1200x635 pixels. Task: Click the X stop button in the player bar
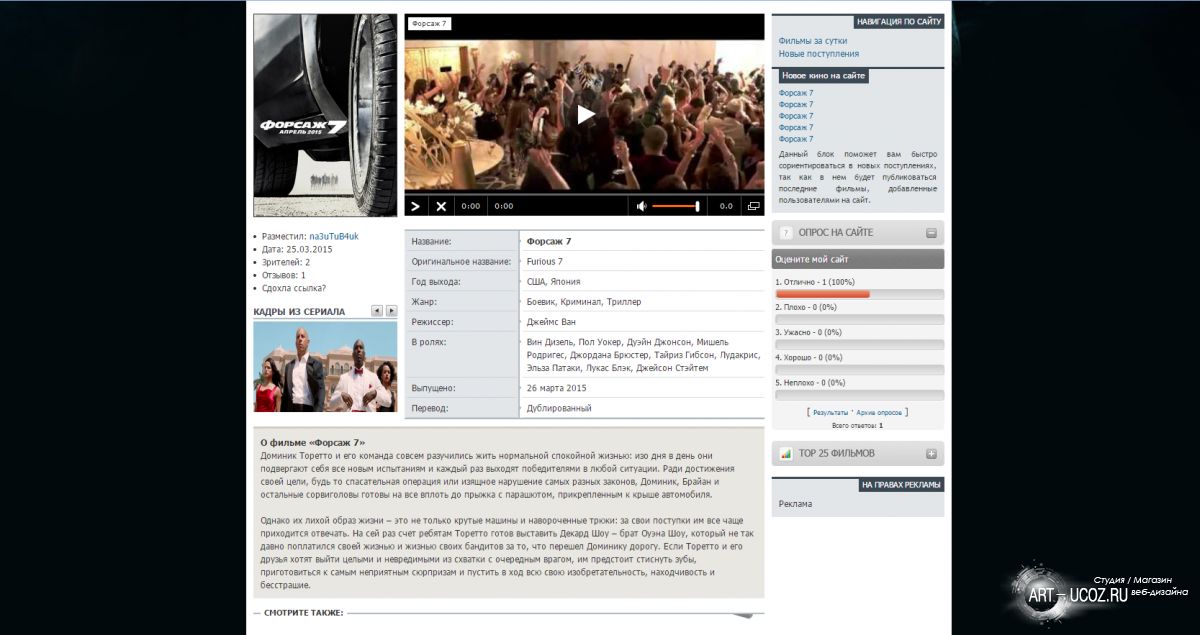point(441,206)
